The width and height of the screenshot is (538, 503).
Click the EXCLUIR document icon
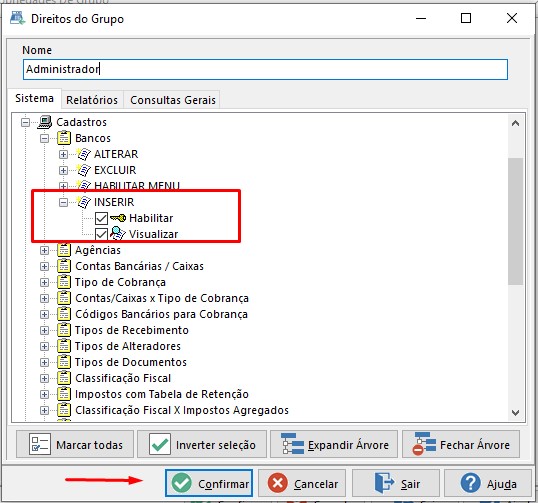click(x=83, y=170)
